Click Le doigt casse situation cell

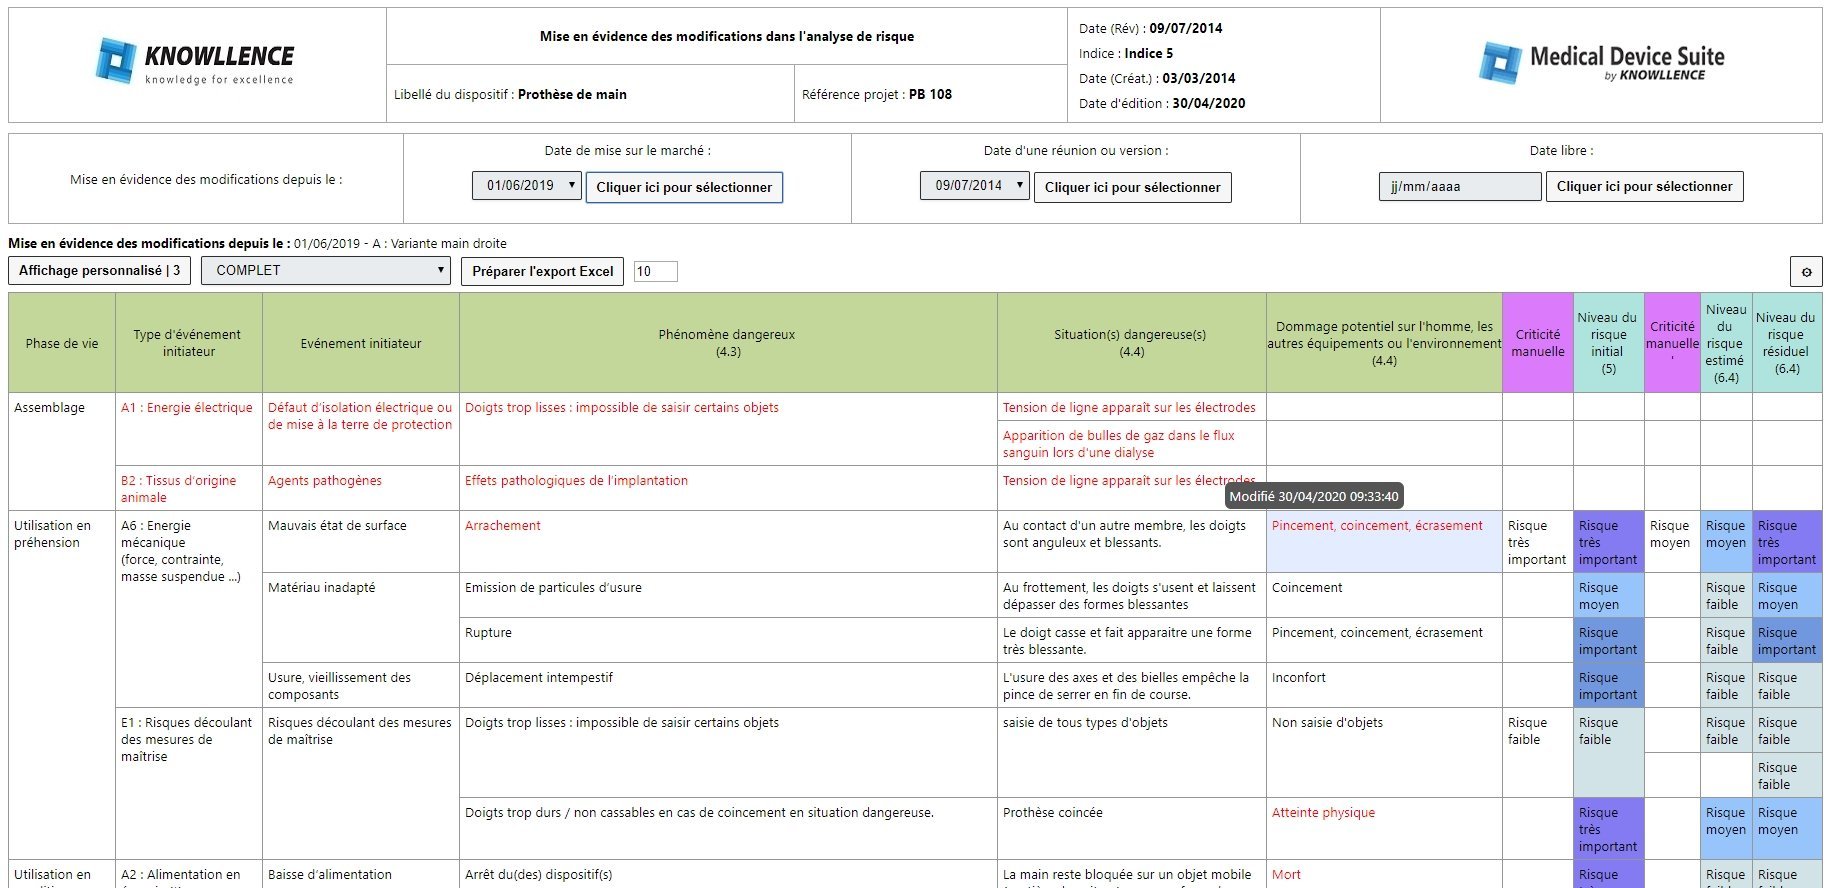1132,640
